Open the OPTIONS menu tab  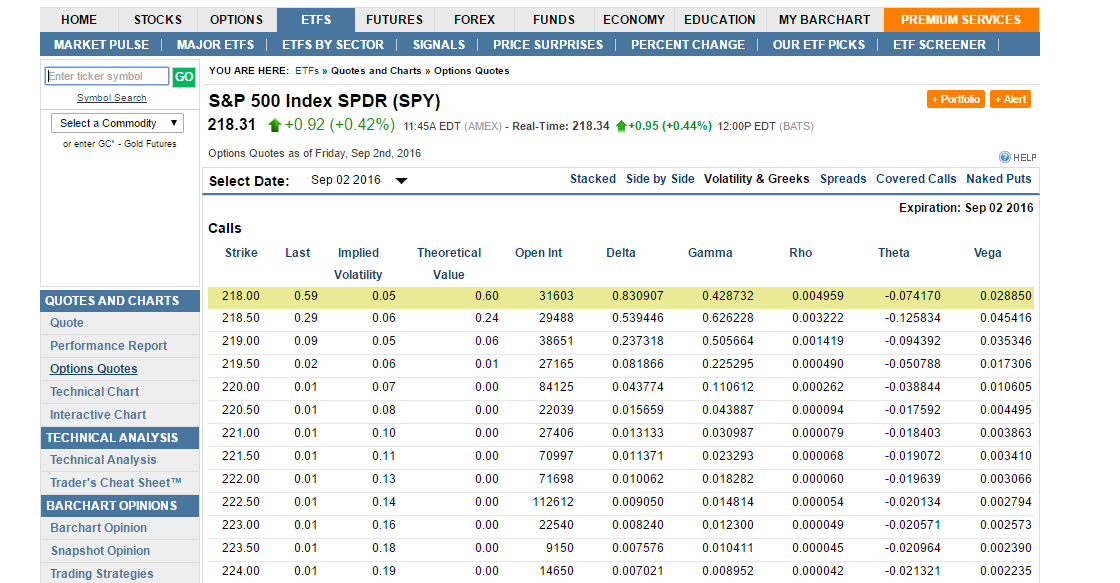(x=236, y=20)
